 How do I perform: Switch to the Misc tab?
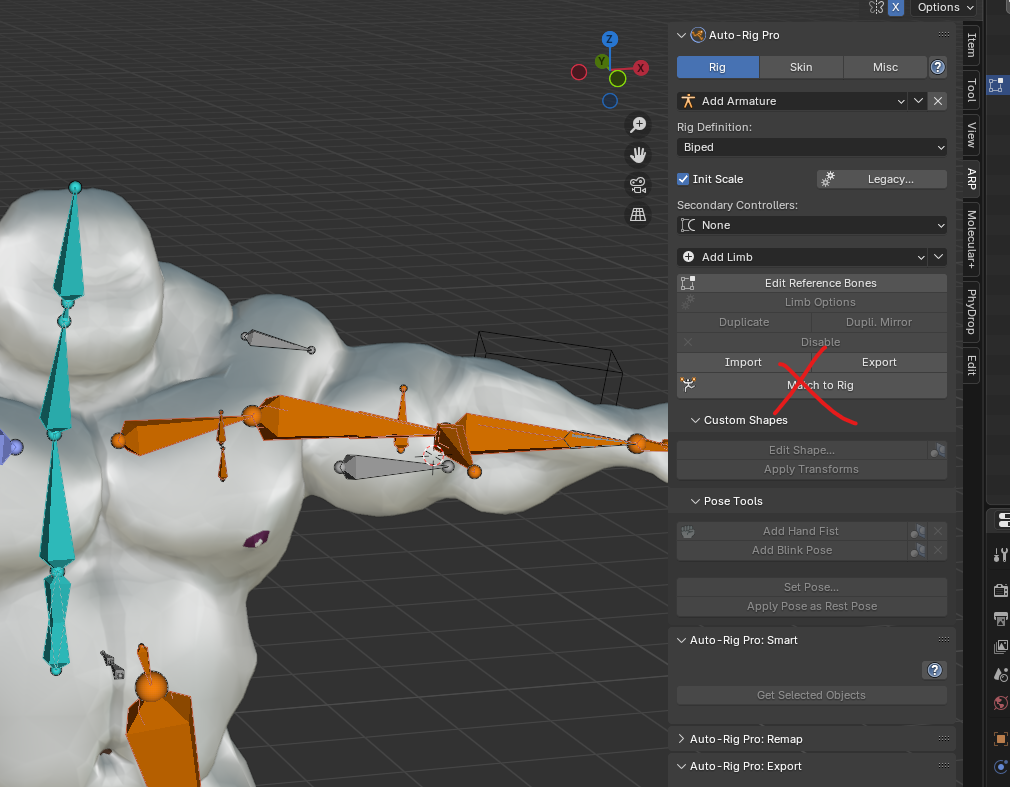[x=885, y=67]
